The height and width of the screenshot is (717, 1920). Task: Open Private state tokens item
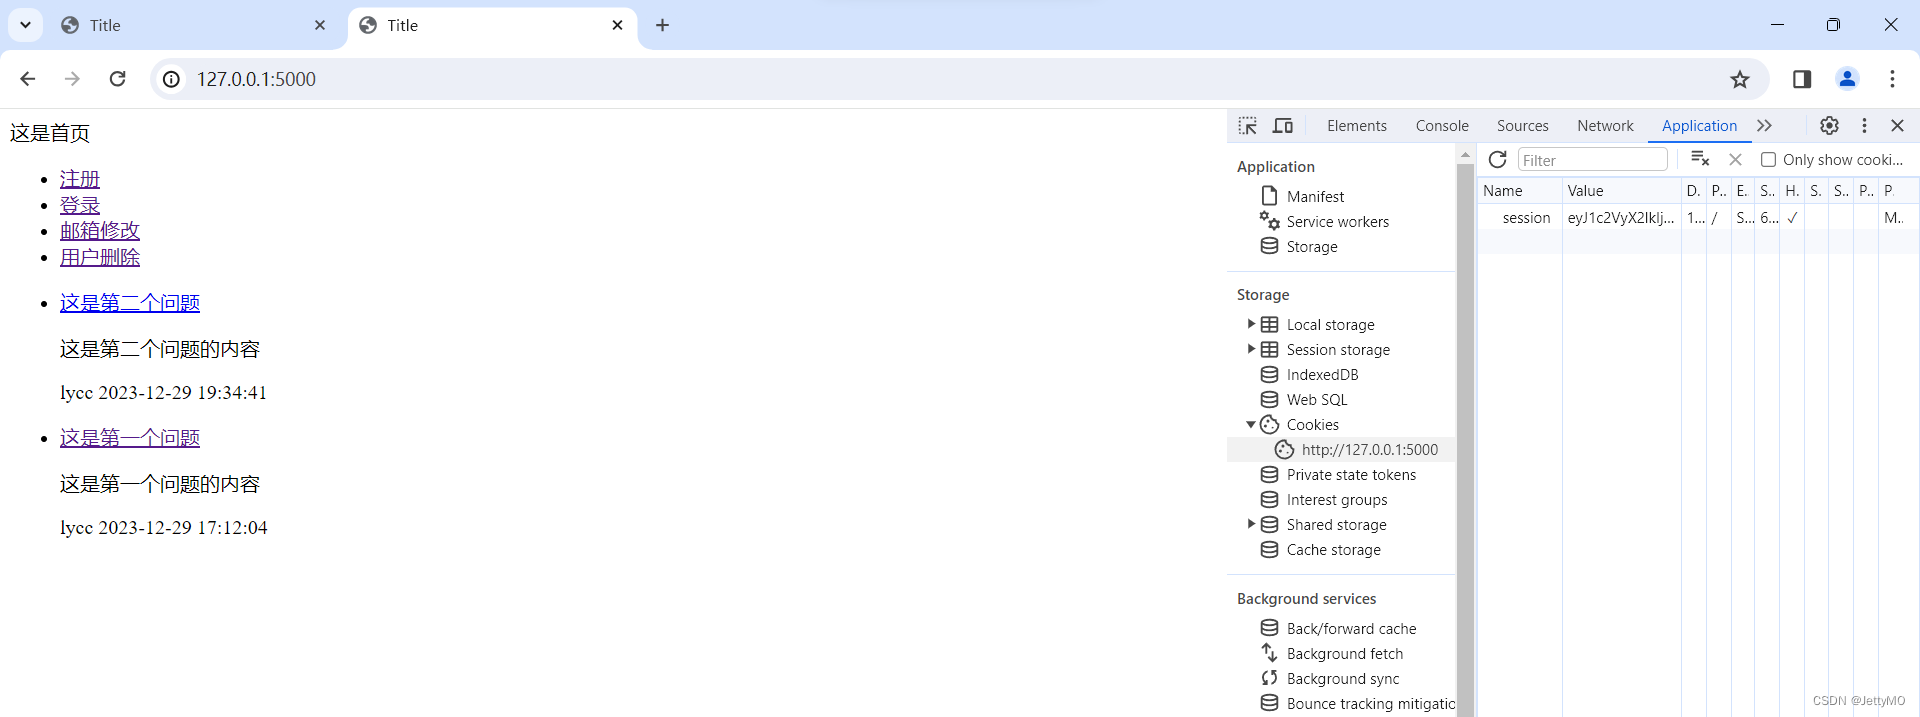point(1351,475)
